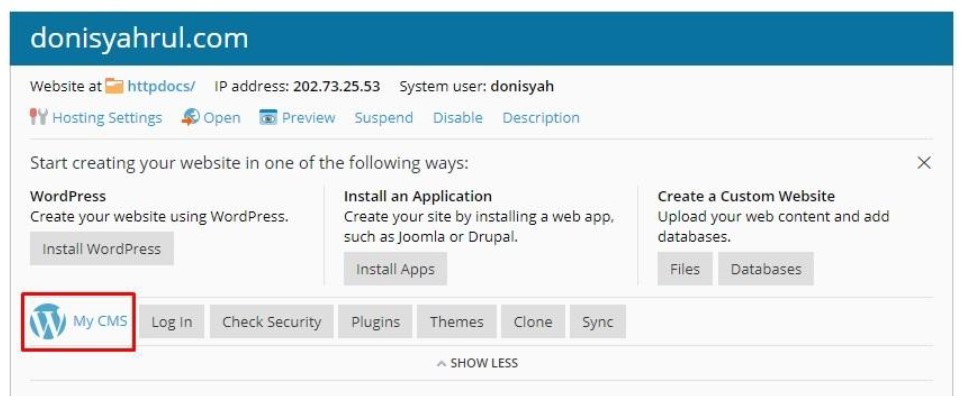Open the My CMS link
This screenshot has height=411, width=967.
click(x=100, y=321)
